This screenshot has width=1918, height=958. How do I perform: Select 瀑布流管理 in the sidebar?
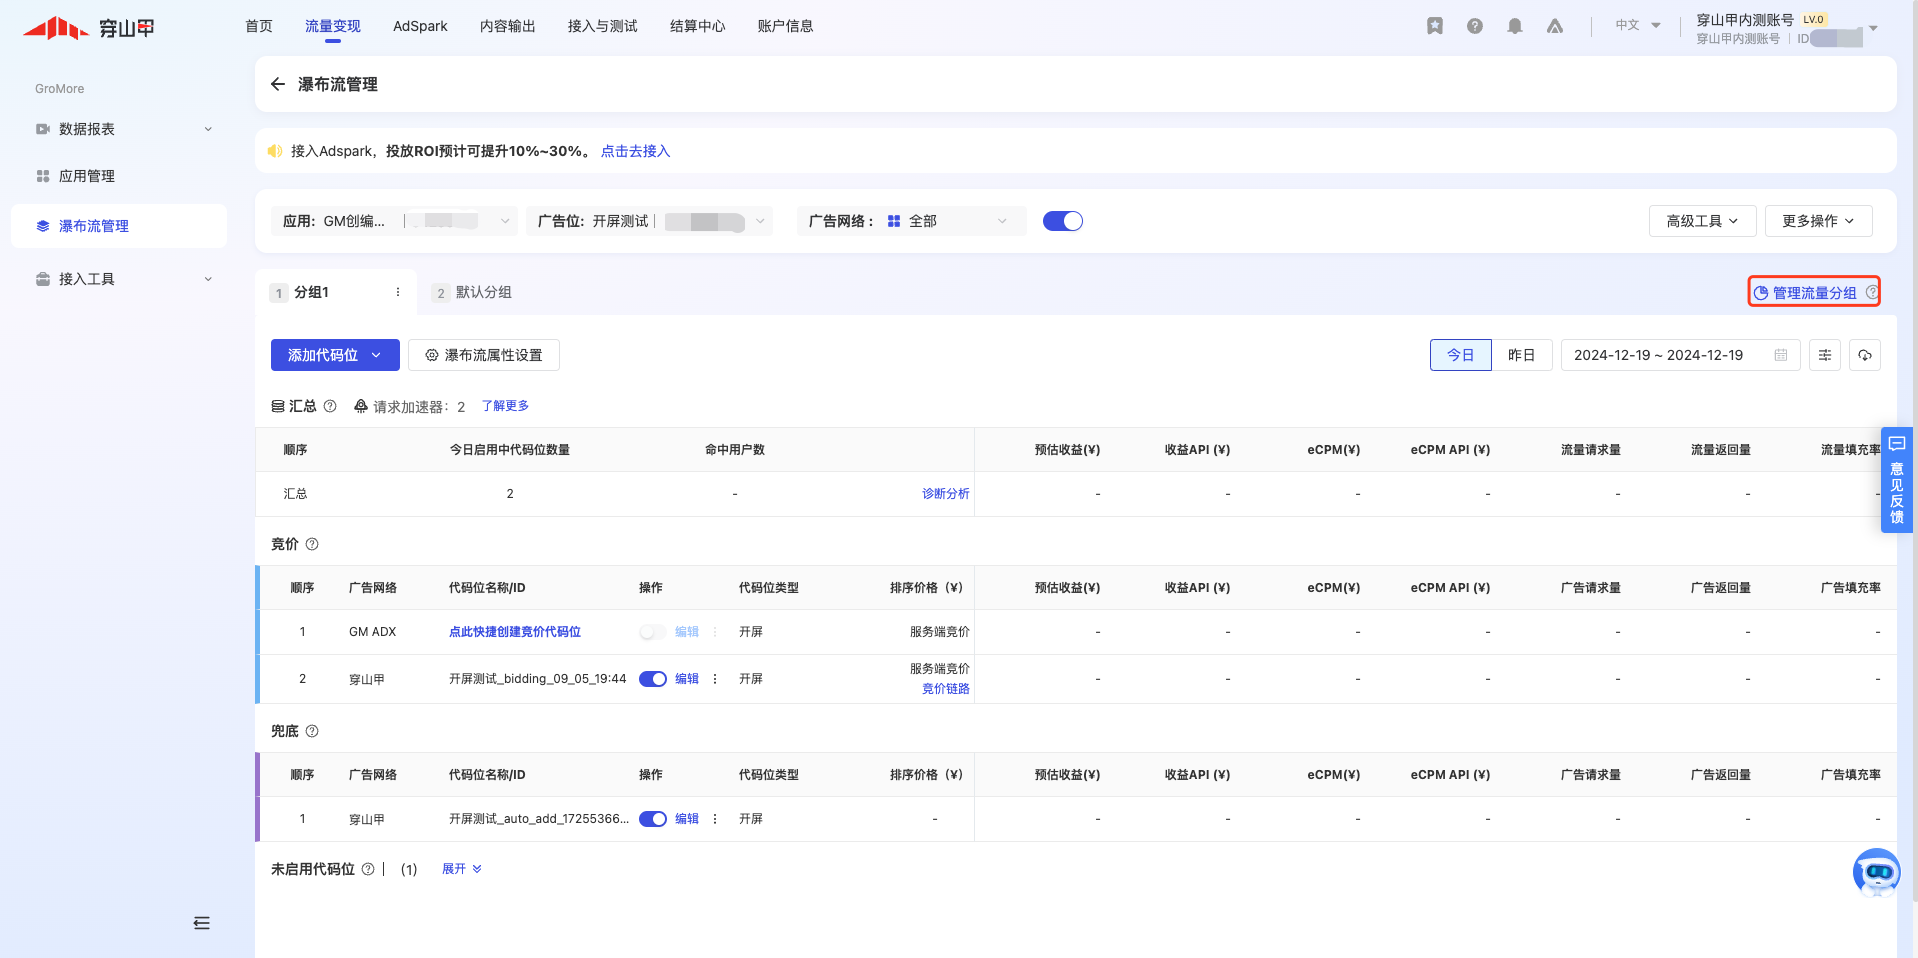(x=119, y=226)
